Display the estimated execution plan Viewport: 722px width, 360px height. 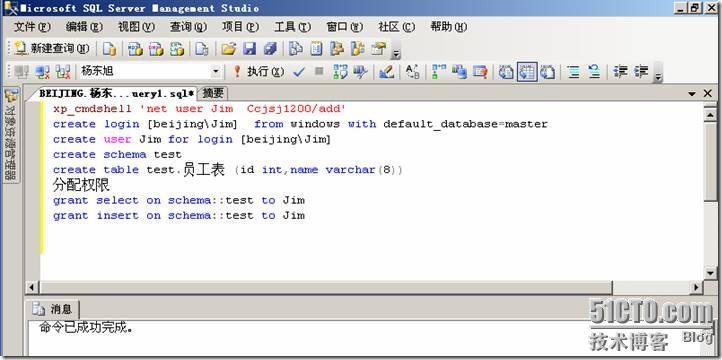click(340, 71)
